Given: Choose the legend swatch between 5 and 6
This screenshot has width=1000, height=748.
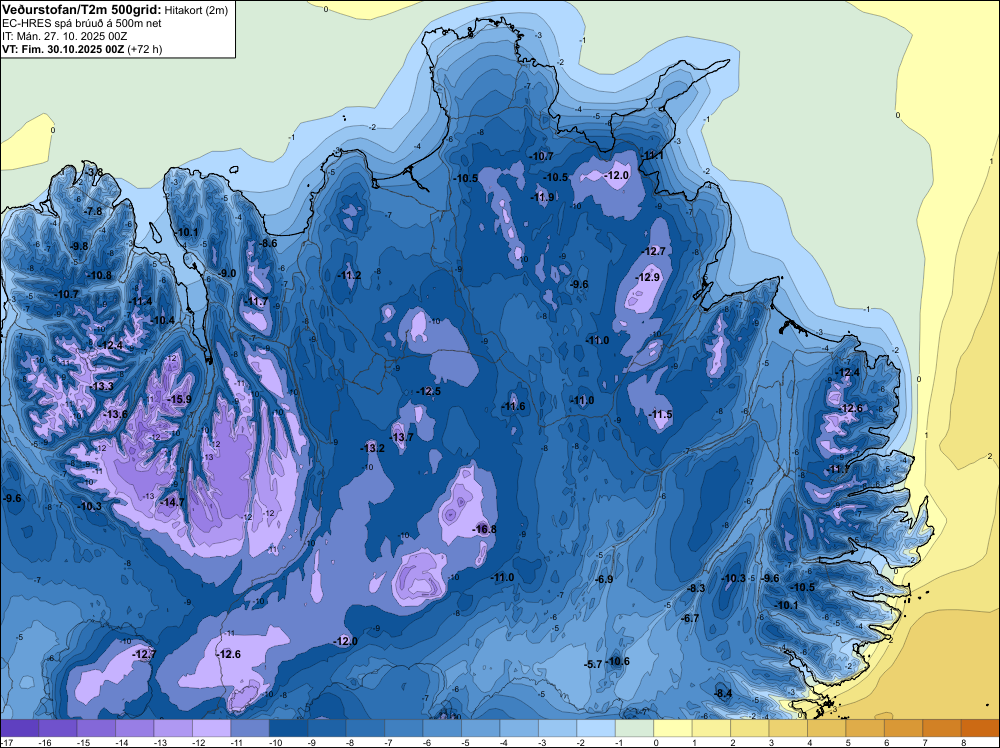Looking at the screenshot, I should [865, 728].
